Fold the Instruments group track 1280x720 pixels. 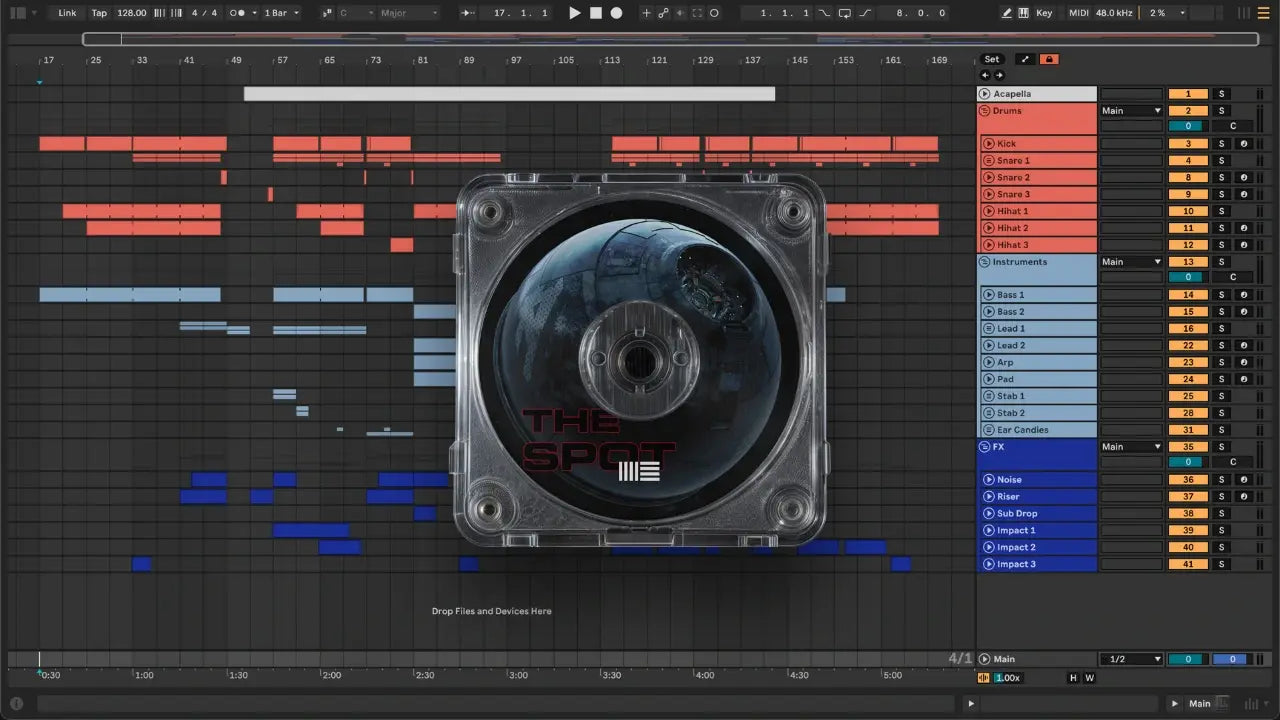[x=985, y=262]
